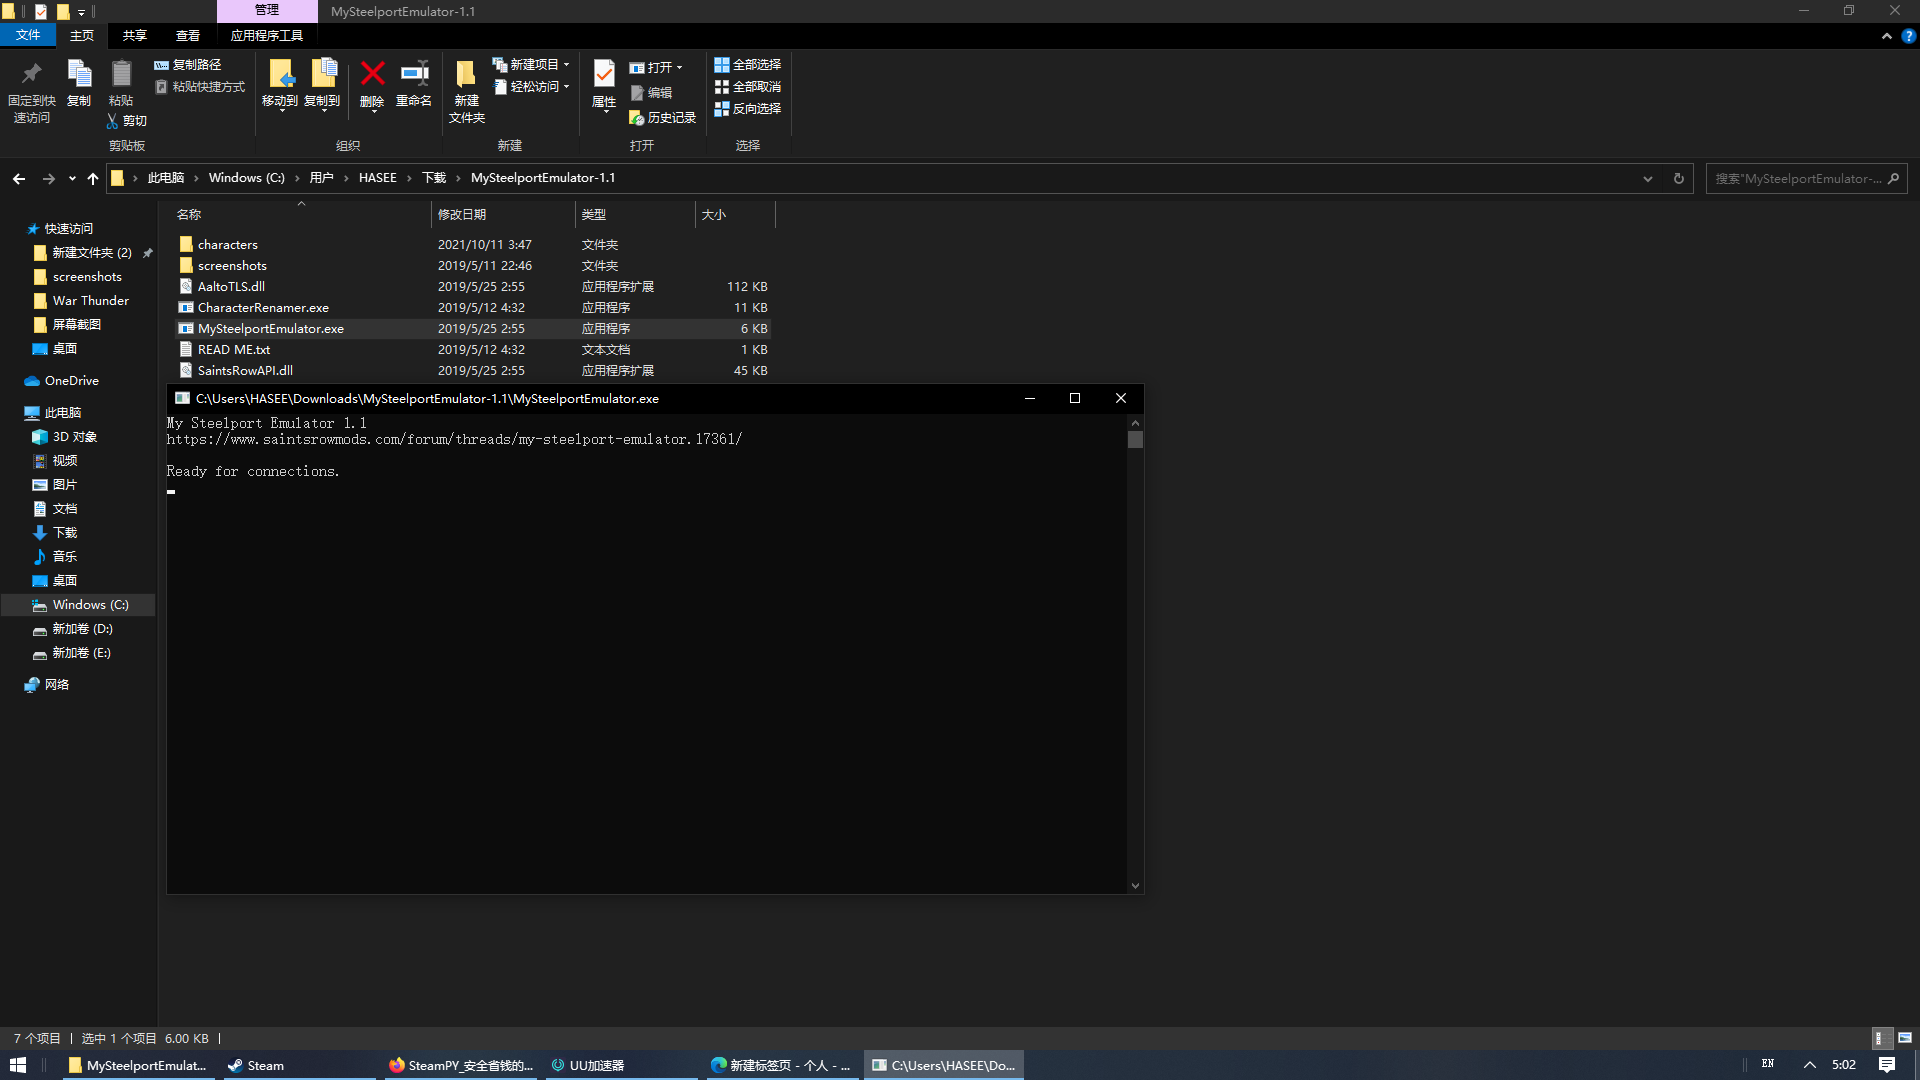Click Windows (C:) in the address breadcrumb
The width and height of the screenshot is (1920, 1080).
[247, 178]
